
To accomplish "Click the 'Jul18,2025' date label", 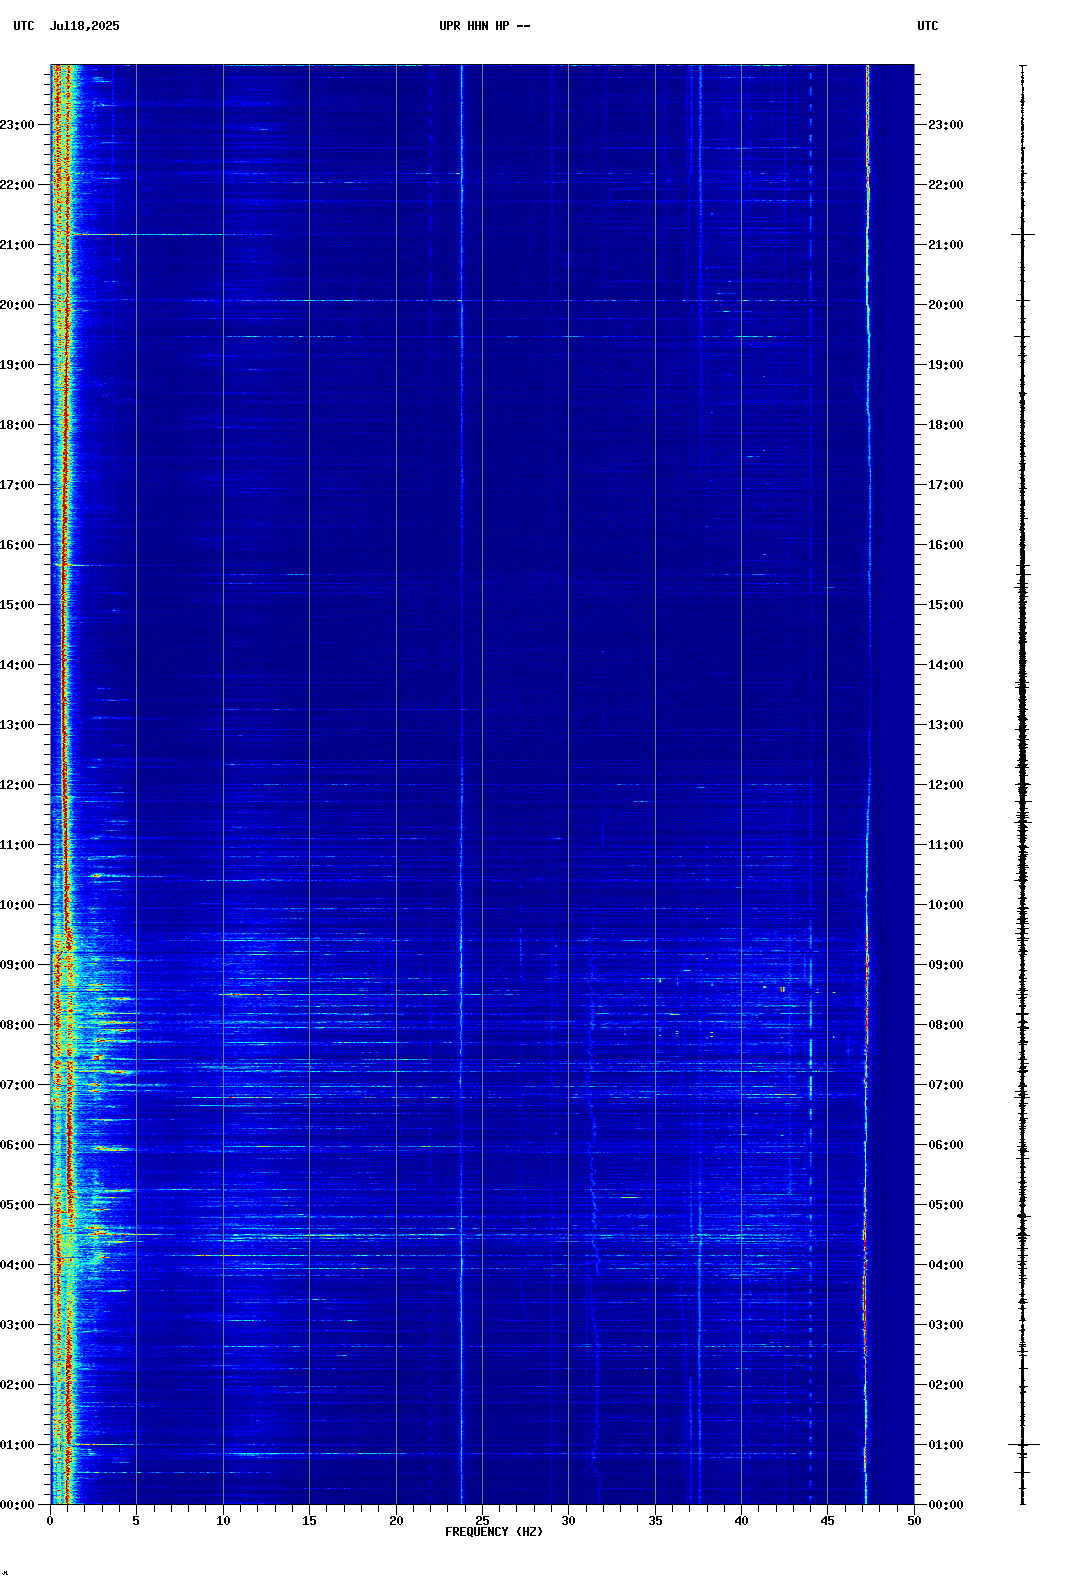I will tap(85, 26).
